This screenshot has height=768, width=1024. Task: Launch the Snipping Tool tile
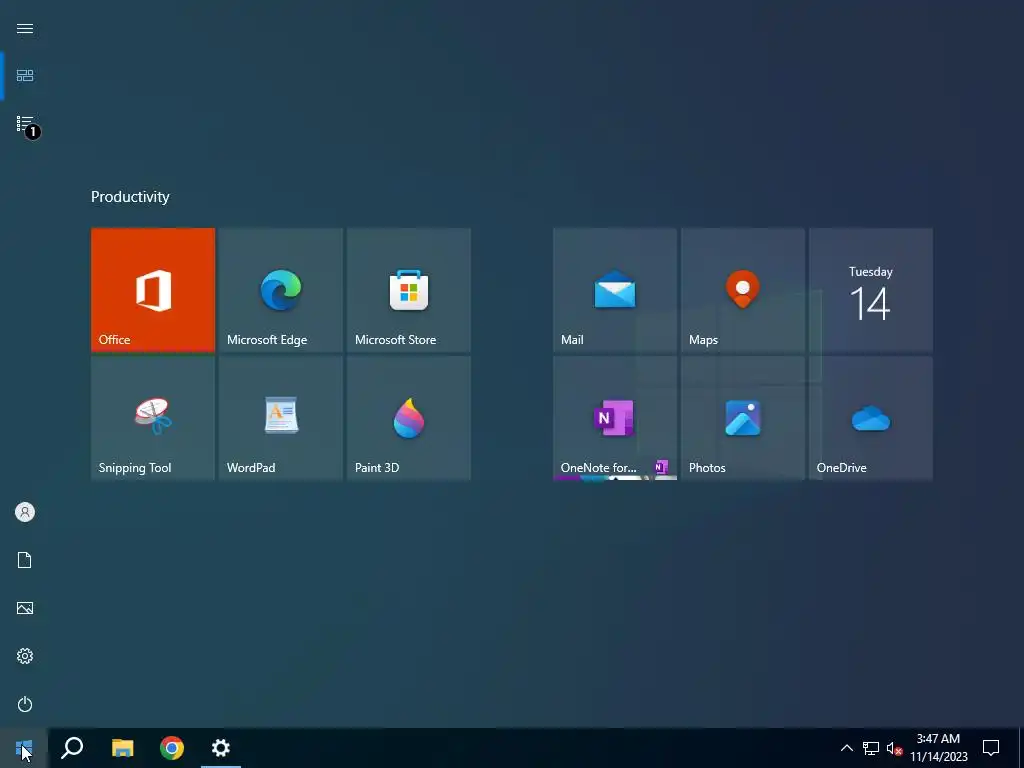point(153,418)
